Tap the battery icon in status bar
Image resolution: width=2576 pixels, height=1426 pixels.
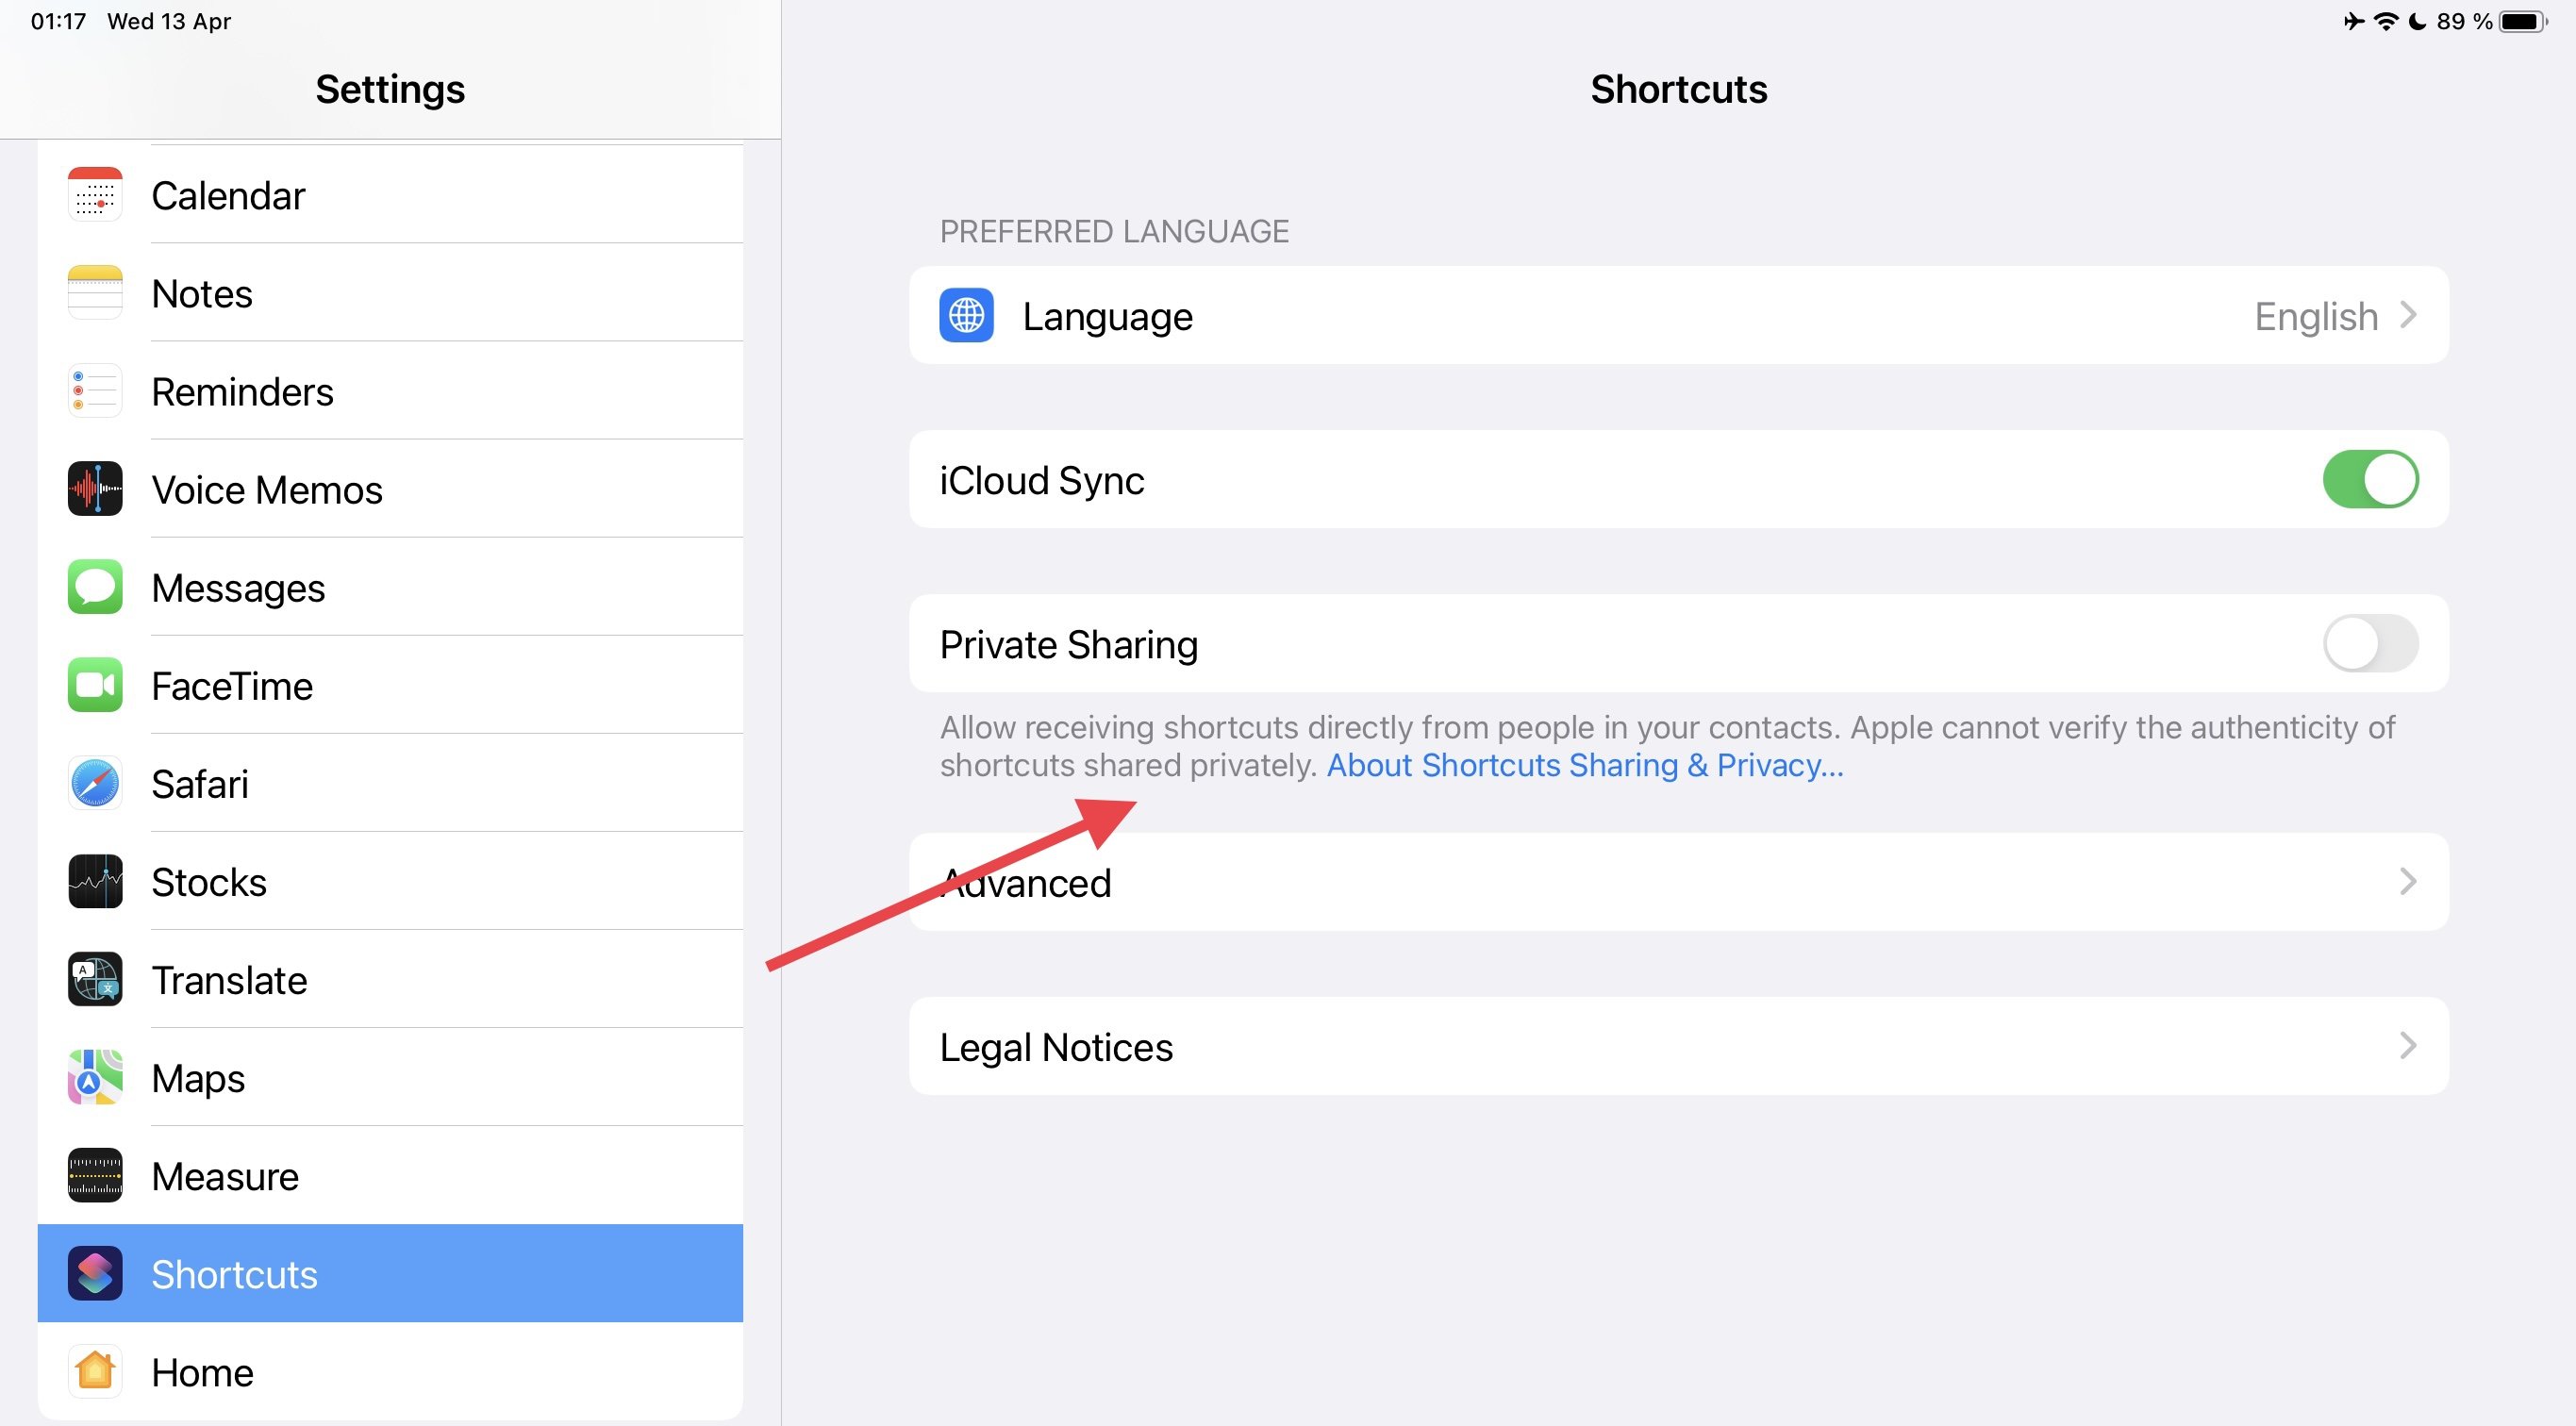[x=2523, y=21]
